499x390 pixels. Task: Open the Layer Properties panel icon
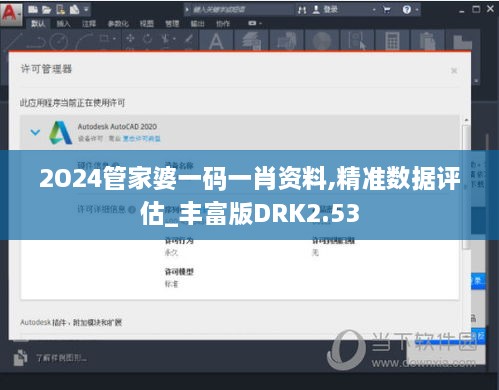251,41
